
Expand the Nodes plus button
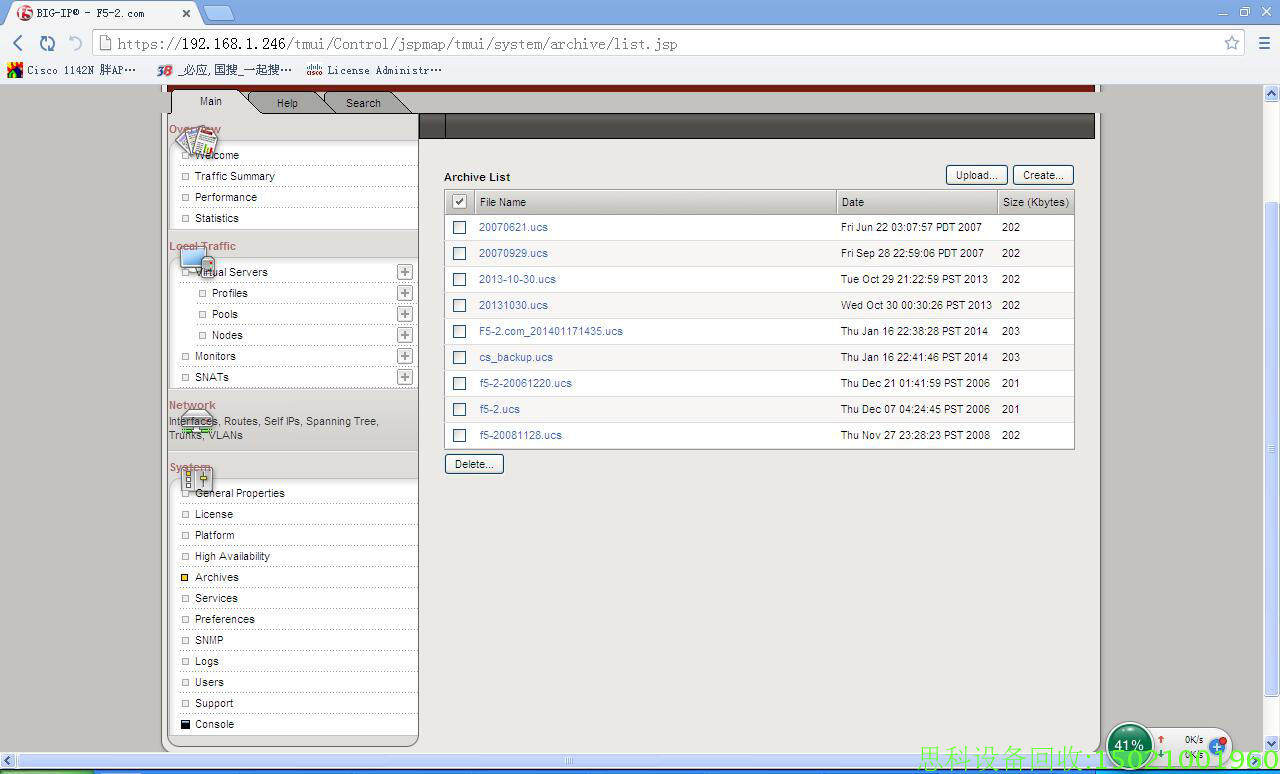[405, 335]
